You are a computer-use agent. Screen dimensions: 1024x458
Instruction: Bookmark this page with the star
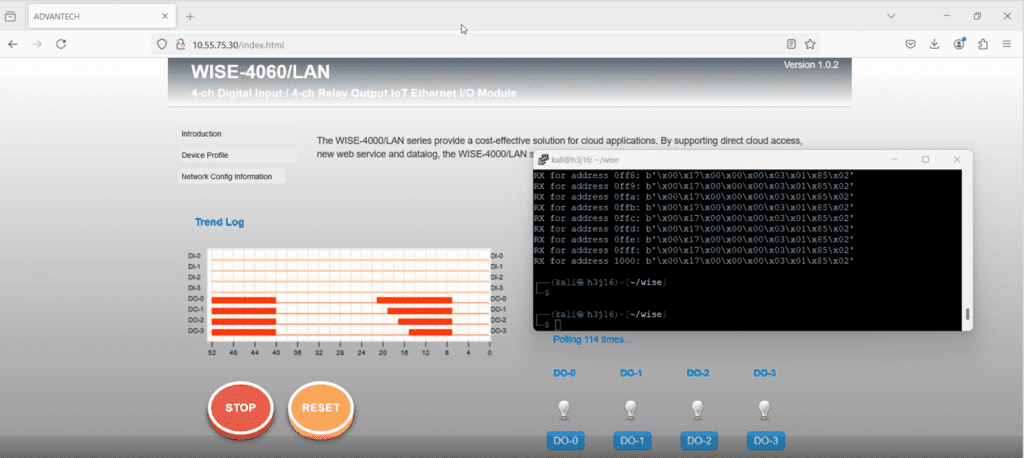point(810,44)
